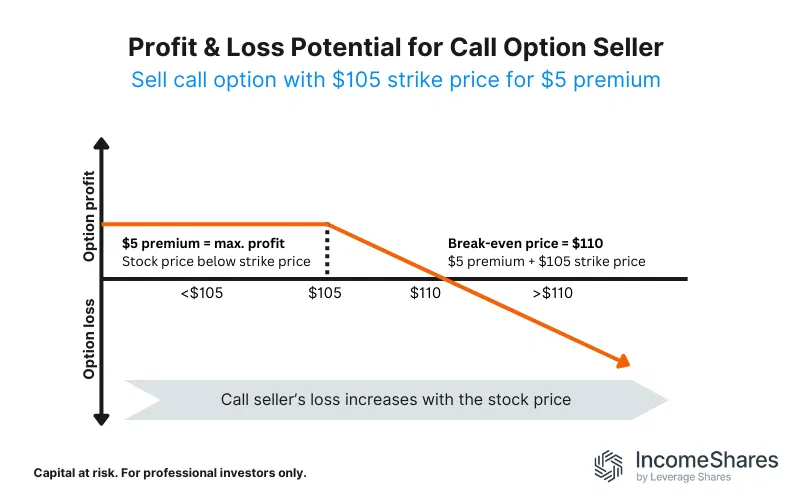Click the "$110" axis tick label
800x500 pixels.
tap(427, 293)
